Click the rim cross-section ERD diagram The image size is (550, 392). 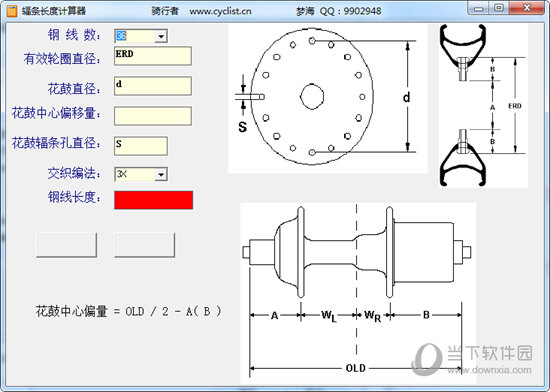click(483, 106)
